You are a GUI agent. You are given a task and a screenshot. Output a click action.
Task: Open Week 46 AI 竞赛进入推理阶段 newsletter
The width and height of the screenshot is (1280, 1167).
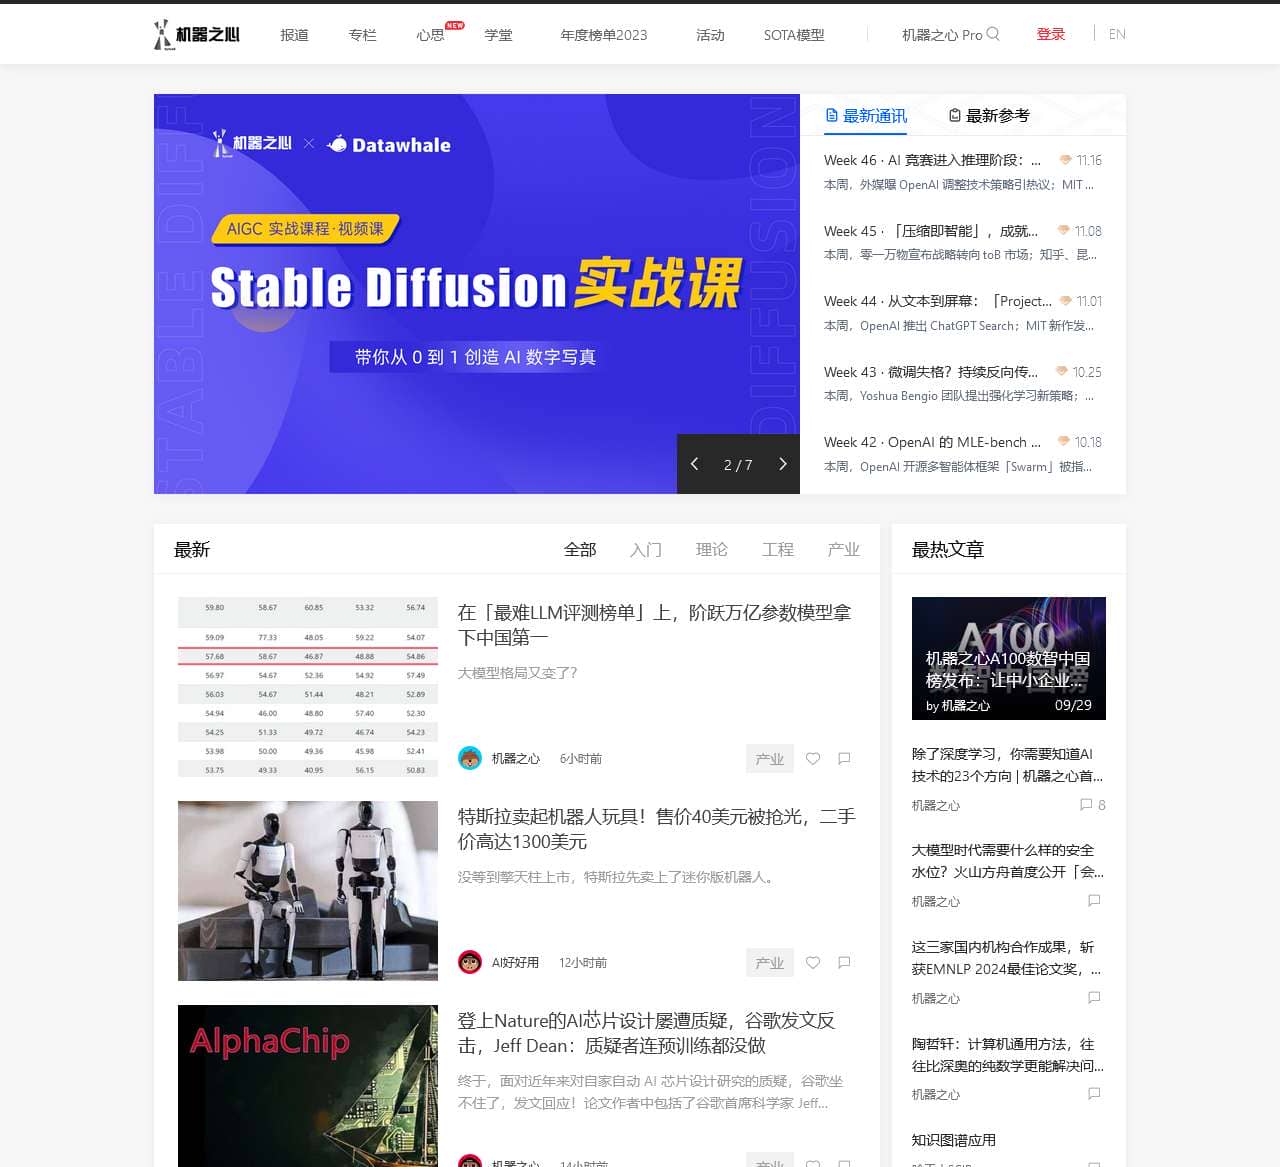[x=932, y=160]
